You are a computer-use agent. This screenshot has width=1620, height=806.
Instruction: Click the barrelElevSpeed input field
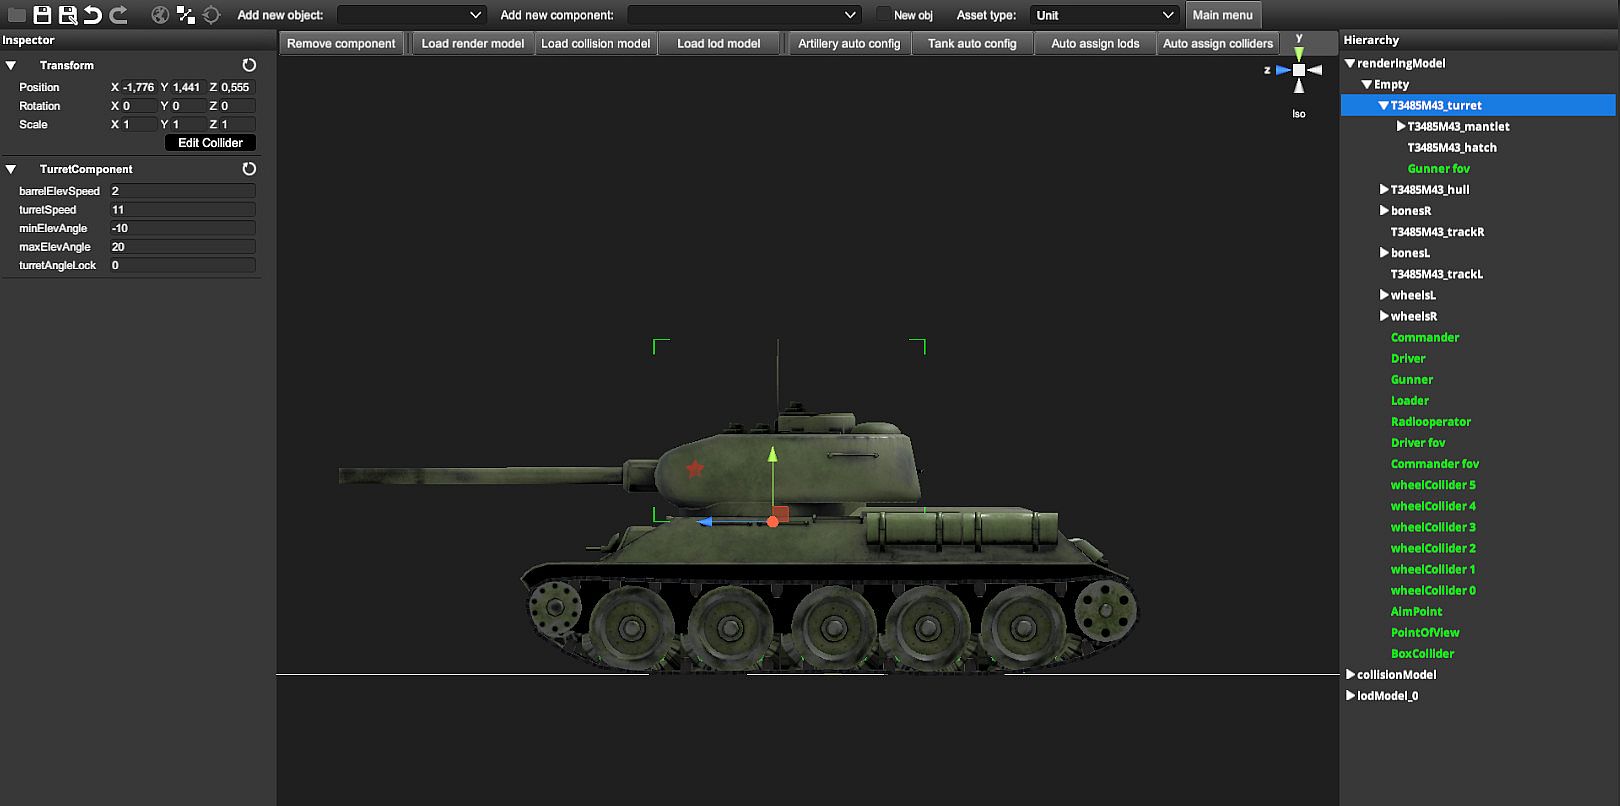click(x=182, y=191)
